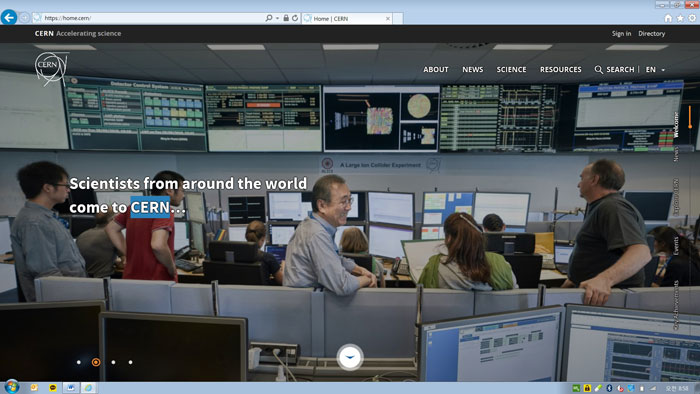Click the CERN logo
This screenshot has height=394, width=700.
pyautogui.click(x=51, y=68)
